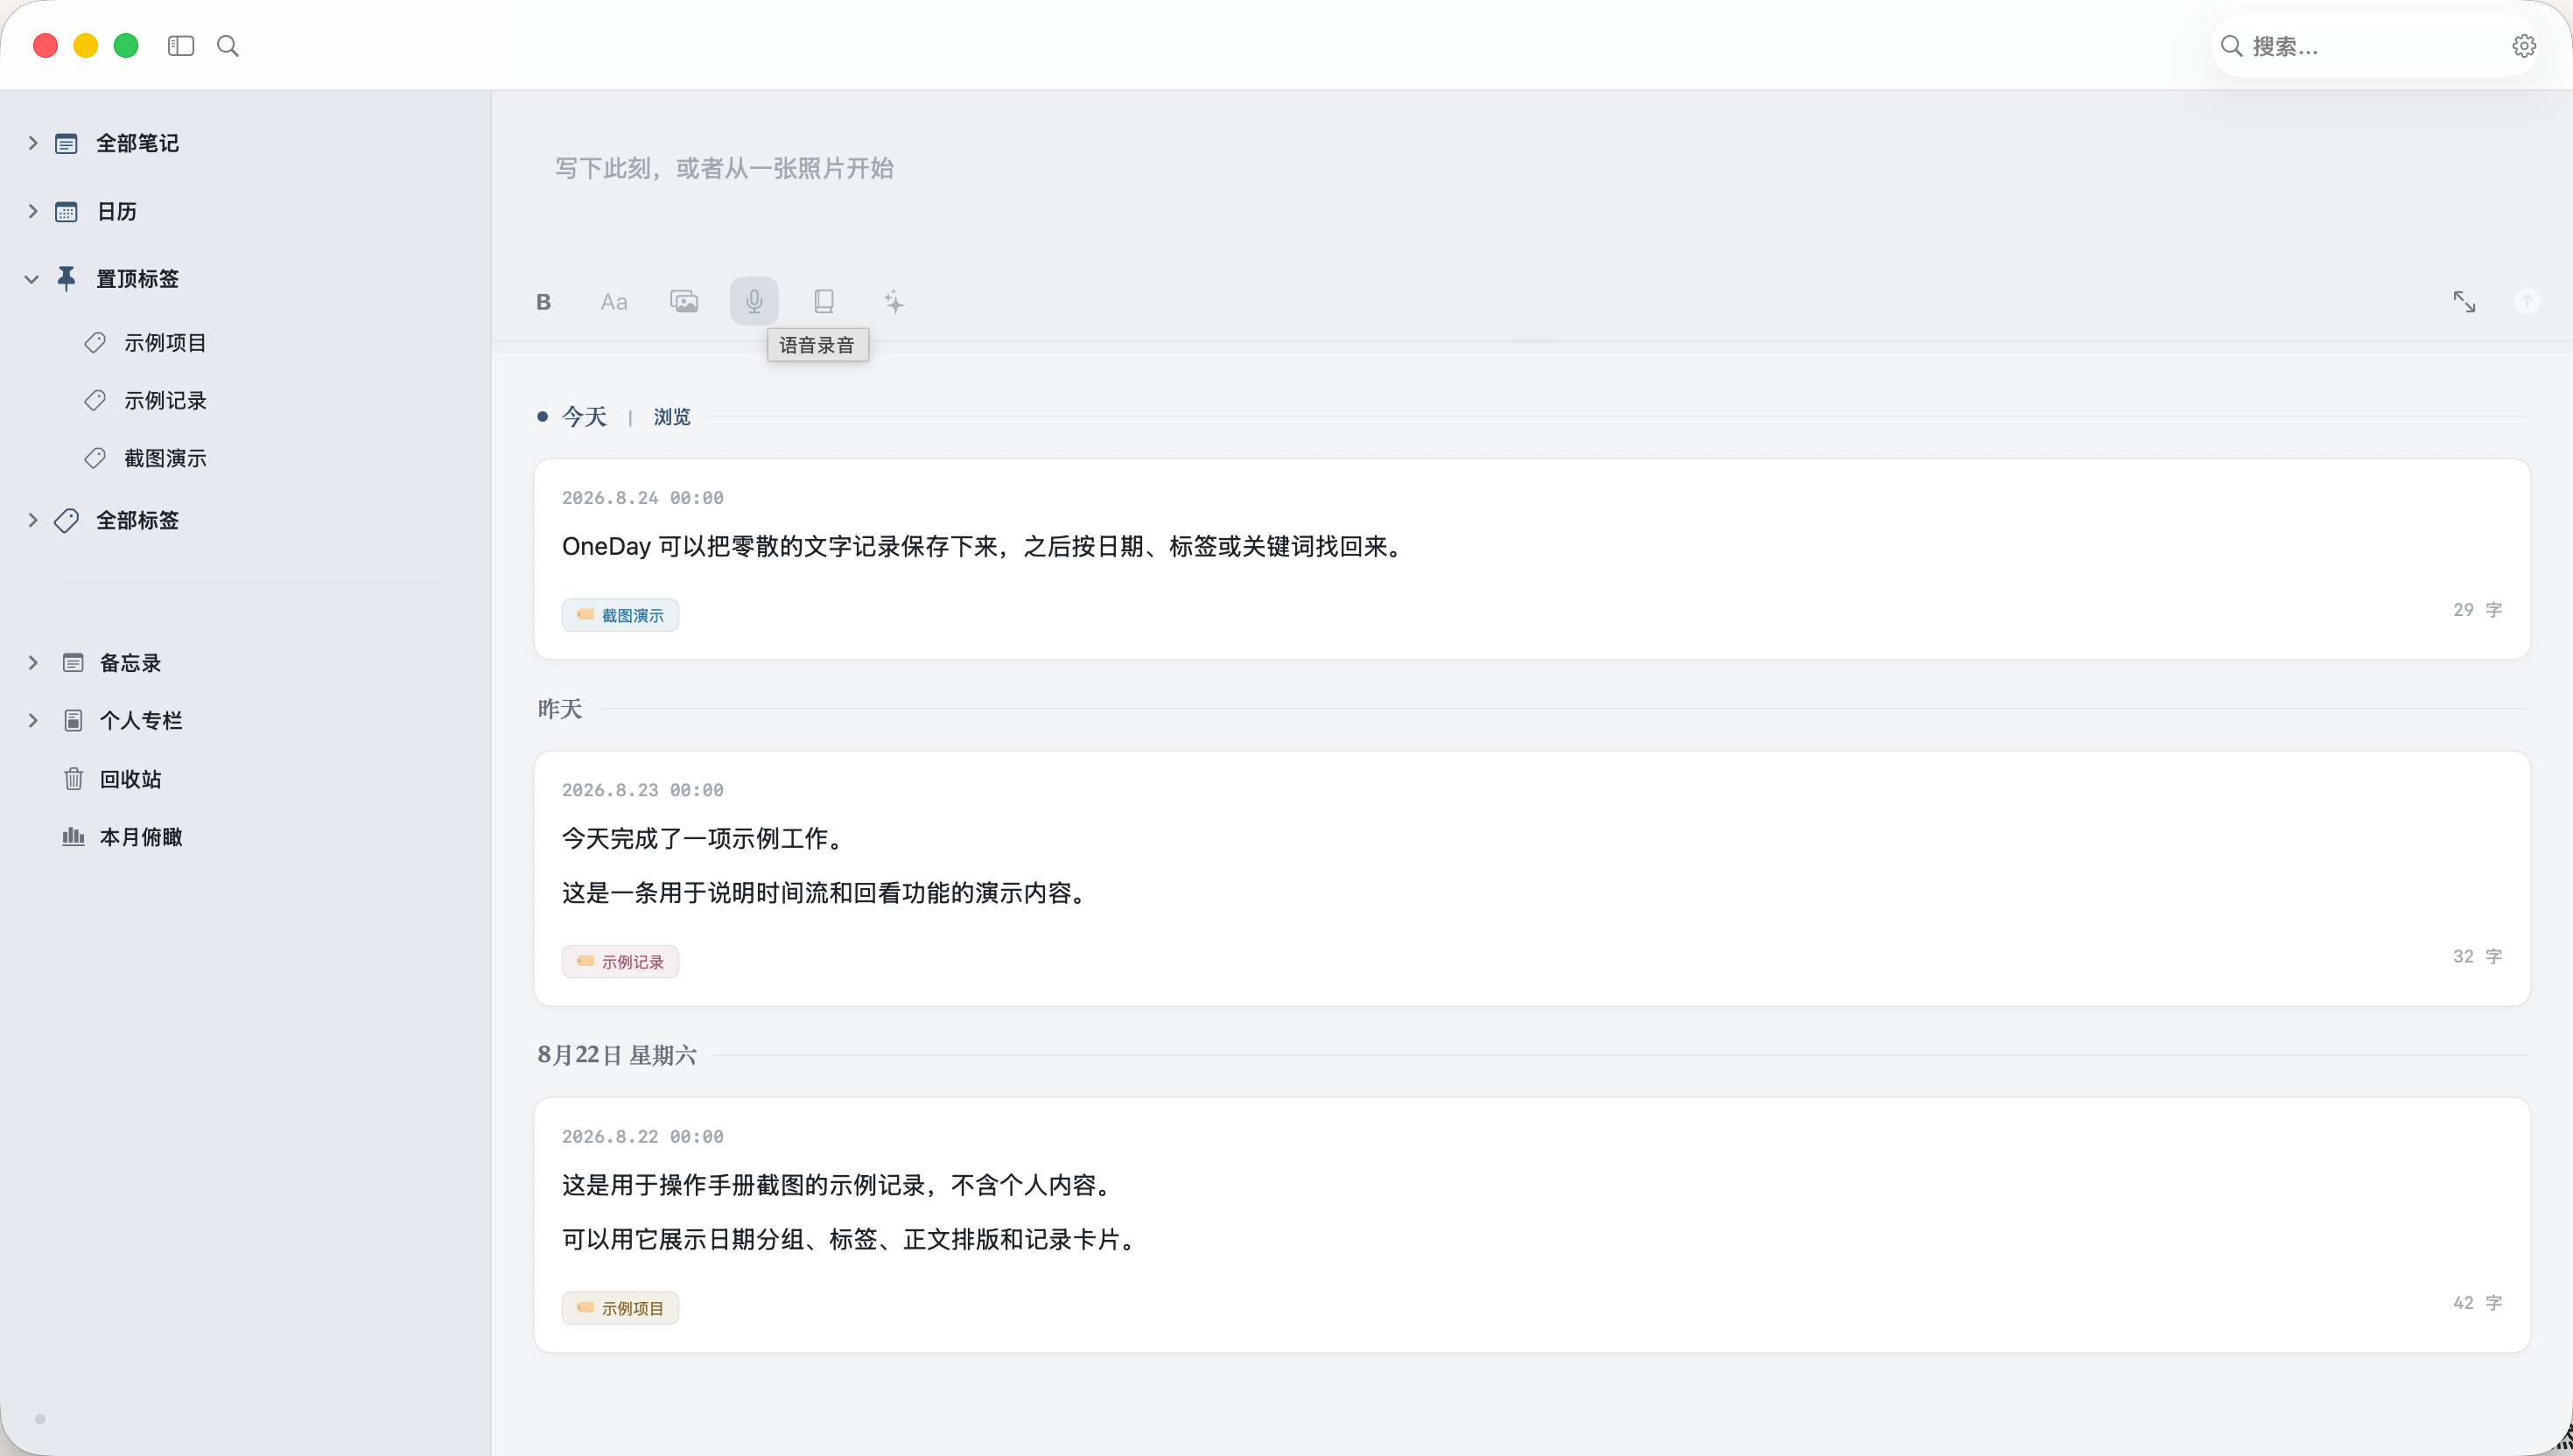This screenshot has width=2573, height=1456.
Task: Open 备忘录 in the sidebar
Action: coord(130,663)
